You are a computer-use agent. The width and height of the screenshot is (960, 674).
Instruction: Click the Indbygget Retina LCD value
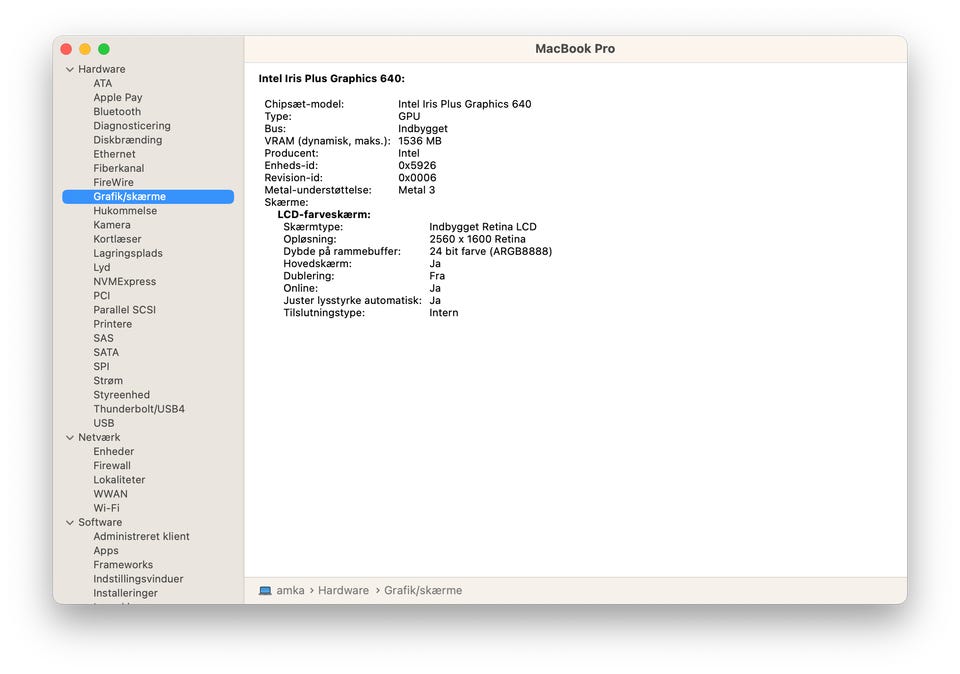pos(483,227)
